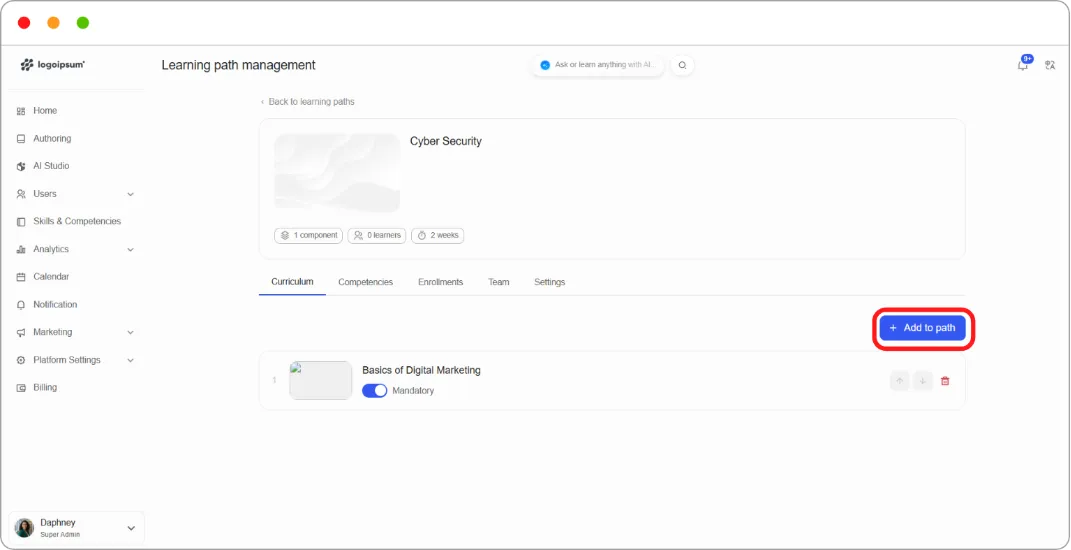Expand the Platform Settings chevron
The width and height of the screenshot is (1071, 550).
pyautogui.click(x=130, y=360)
